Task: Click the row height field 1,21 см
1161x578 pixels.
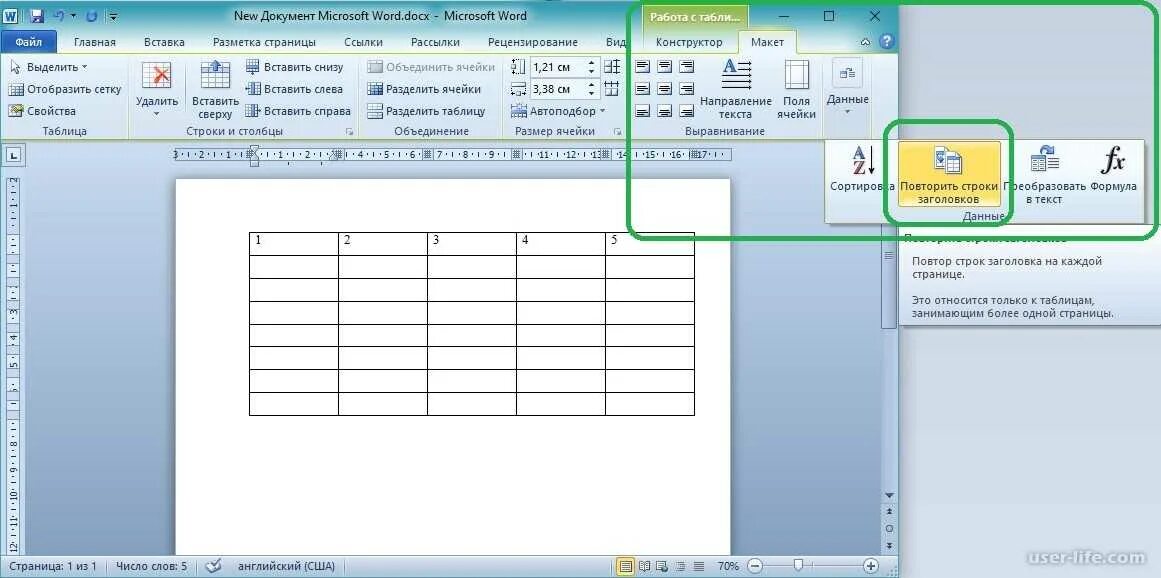Action: (558, 67)
